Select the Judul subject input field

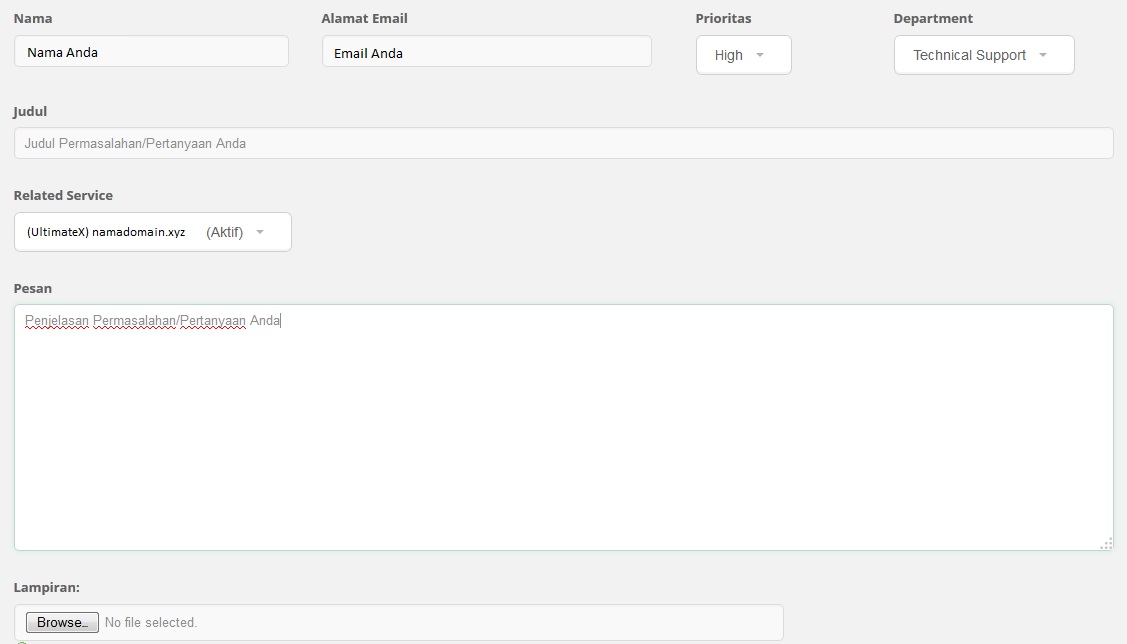pyautogui.click(x=563, y=143)
